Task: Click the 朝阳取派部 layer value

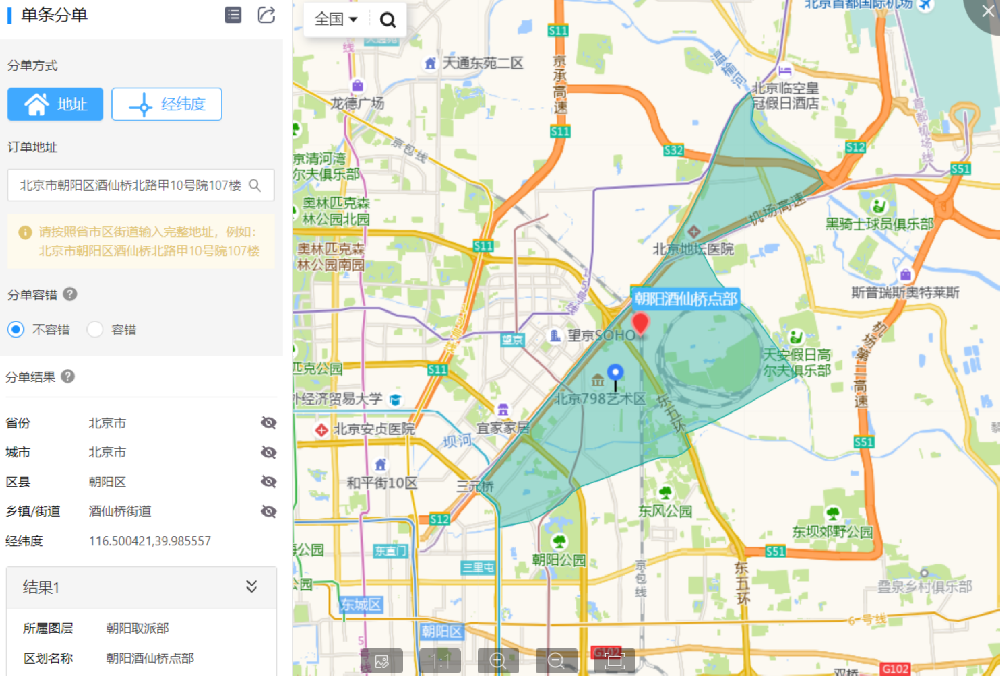Action: pyautogui.click(x=138, y=628)
